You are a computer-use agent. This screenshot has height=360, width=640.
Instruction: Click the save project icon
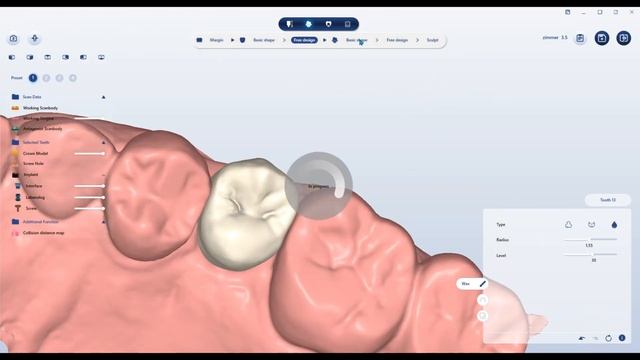(x=602, y=38)
